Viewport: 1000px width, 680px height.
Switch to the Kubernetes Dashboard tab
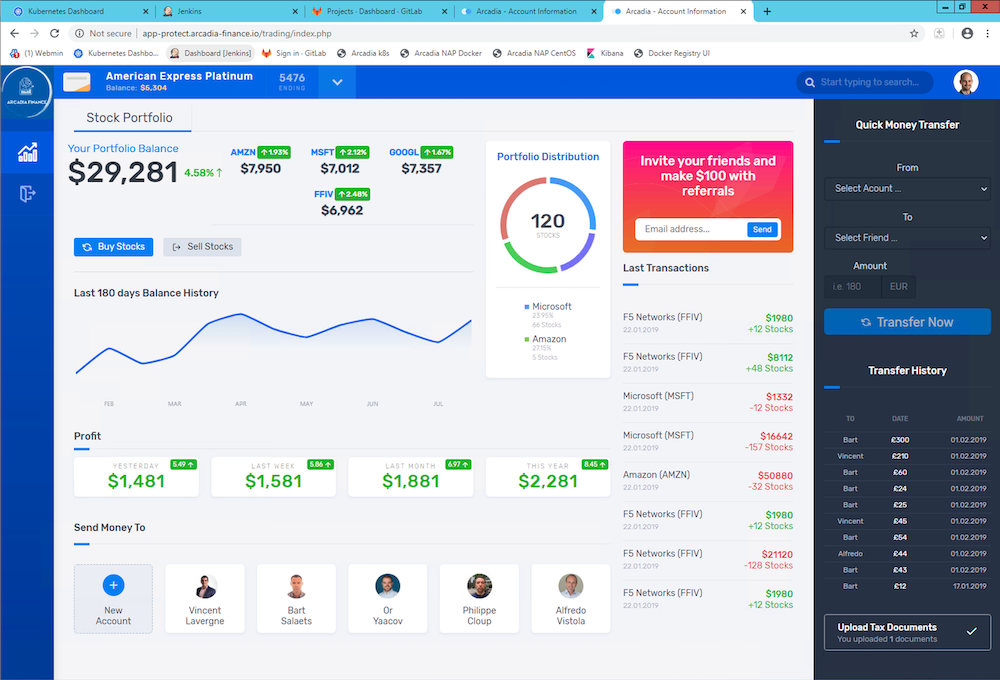80,11
